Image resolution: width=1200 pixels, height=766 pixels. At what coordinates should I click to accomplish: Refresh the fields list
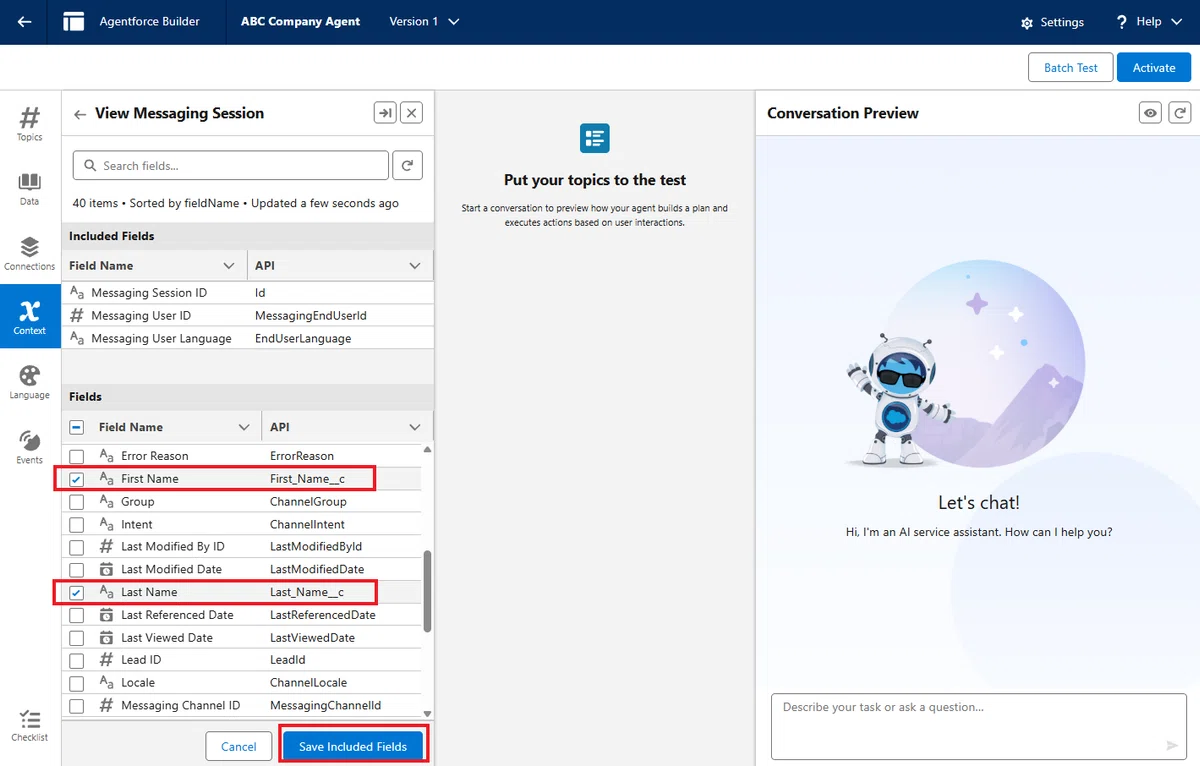coord(407,165)
